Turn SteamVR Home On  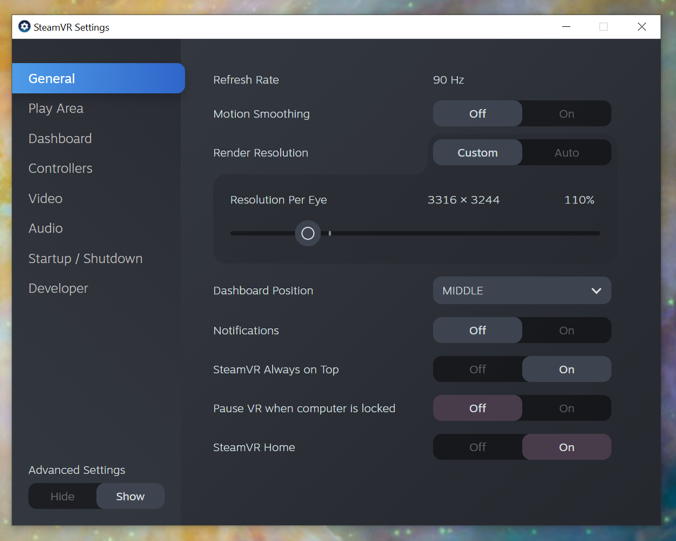point(566,447)
